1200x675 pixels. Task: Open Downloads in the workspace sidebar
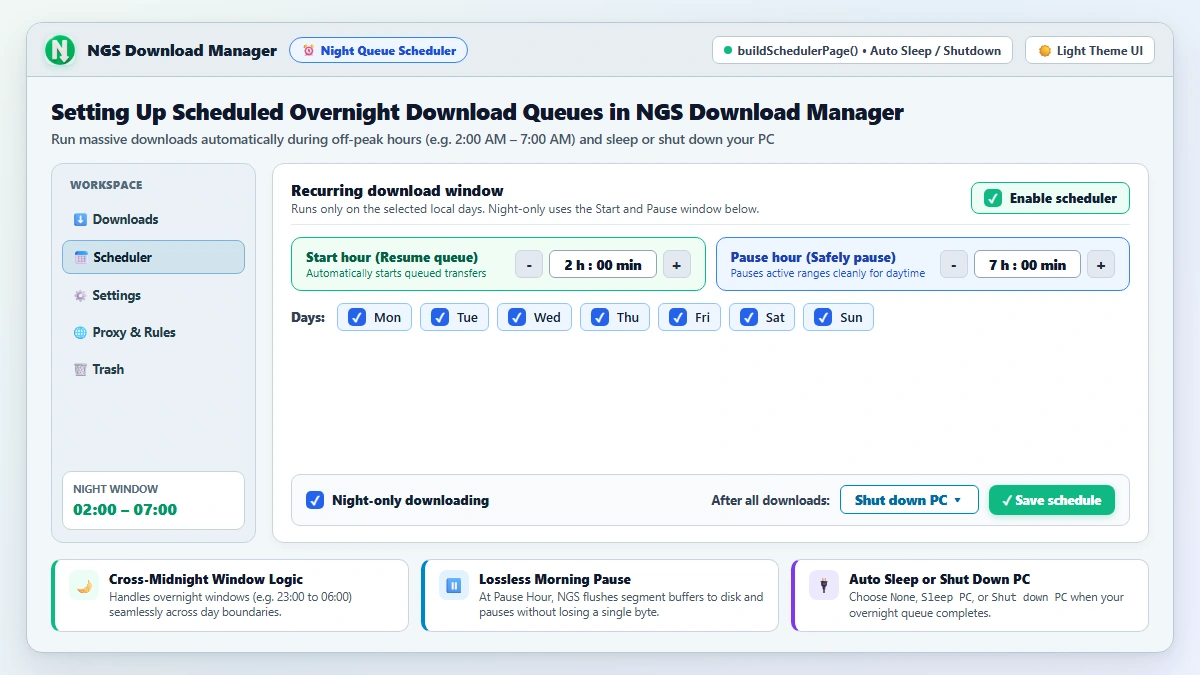[x=153, y=219]
